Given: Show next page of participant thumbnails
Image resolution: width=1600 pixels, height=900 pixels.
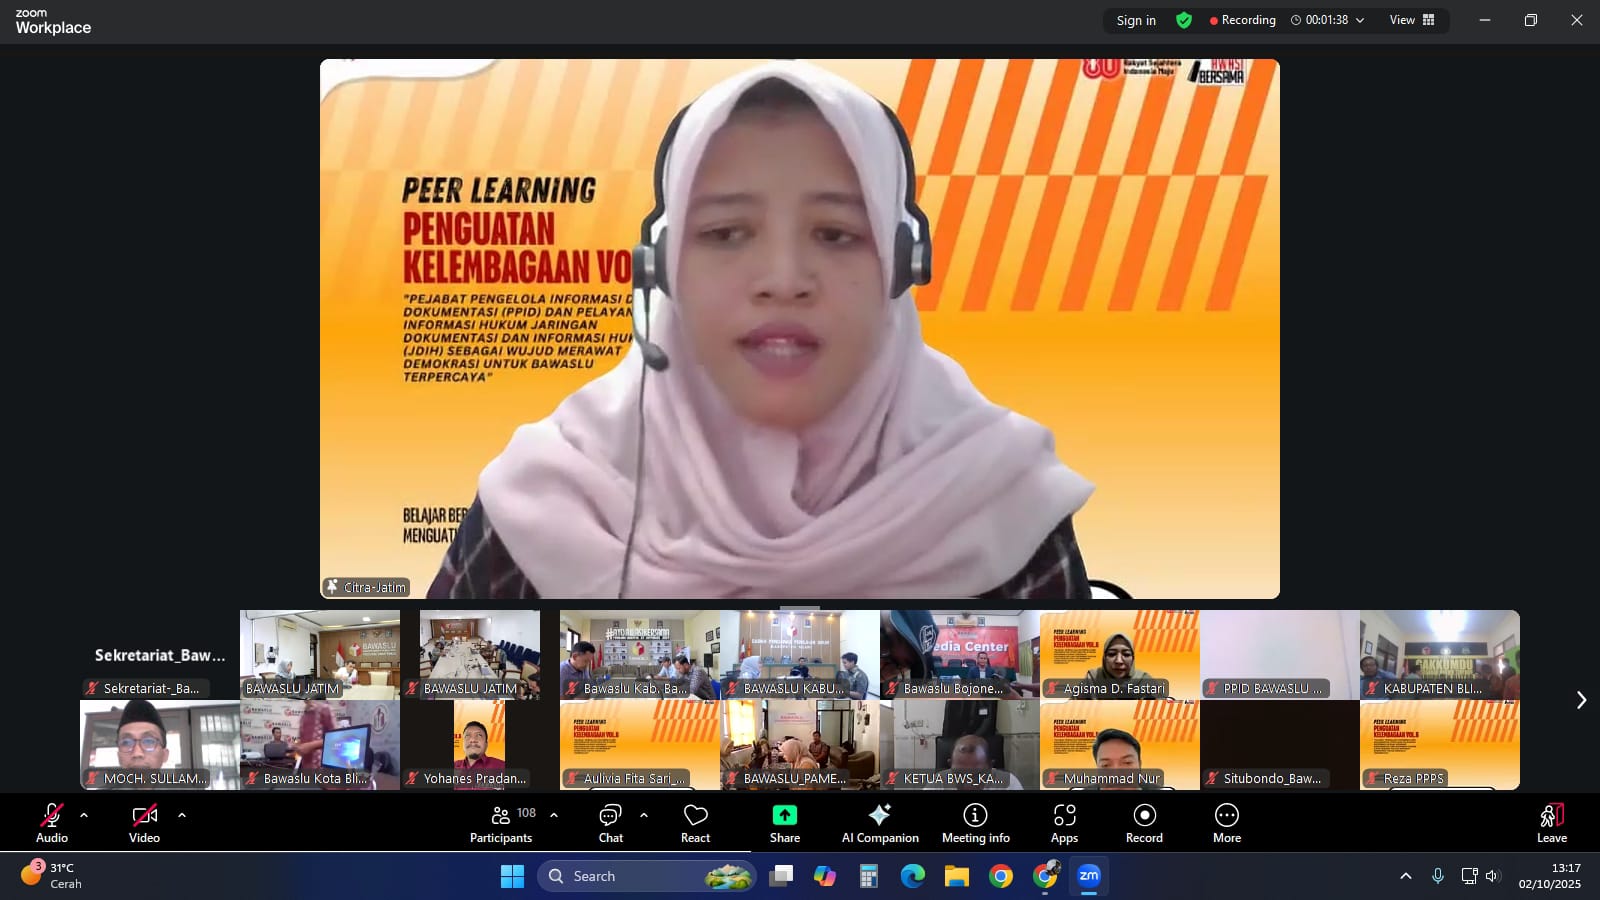Looking at the screenshot, I should coord(1581,700).
